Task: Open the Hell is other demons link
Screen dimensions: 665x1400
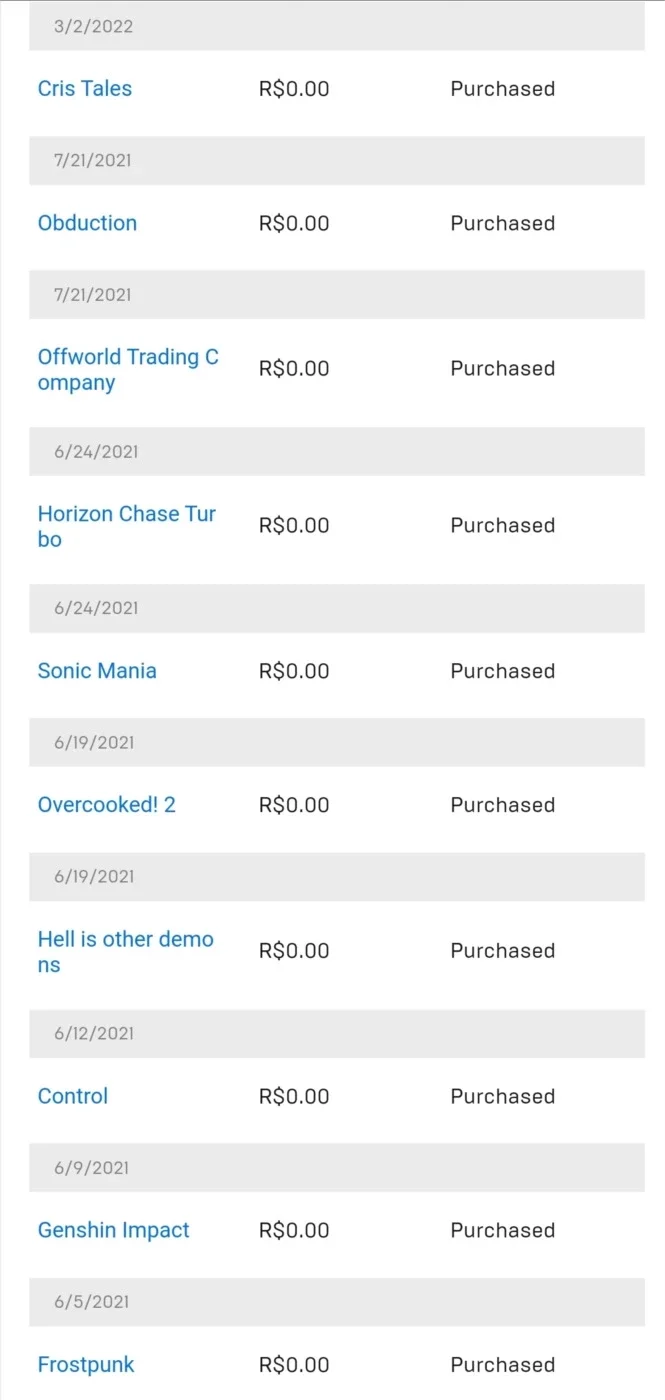Action: pos(126,951)
